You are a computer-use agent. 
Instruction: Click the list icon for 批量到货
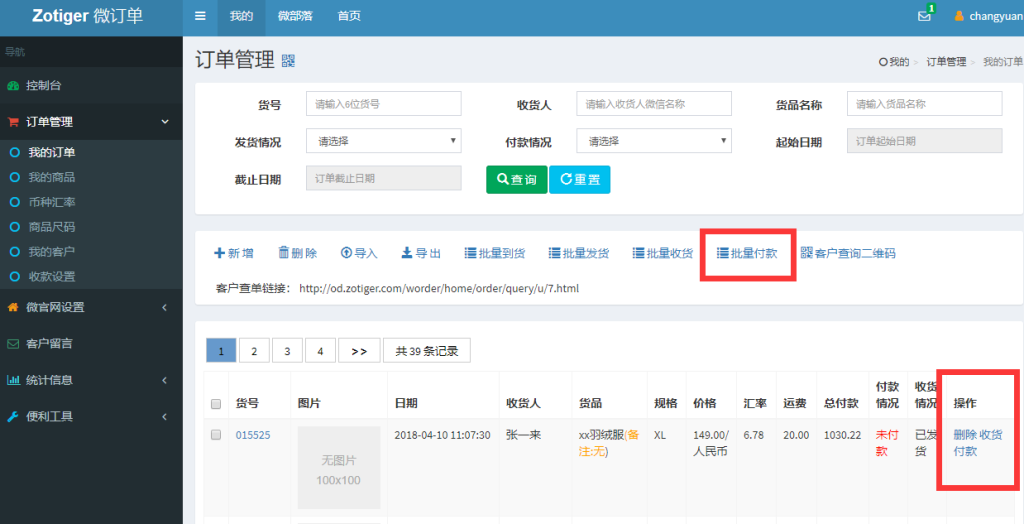point(470,253)
